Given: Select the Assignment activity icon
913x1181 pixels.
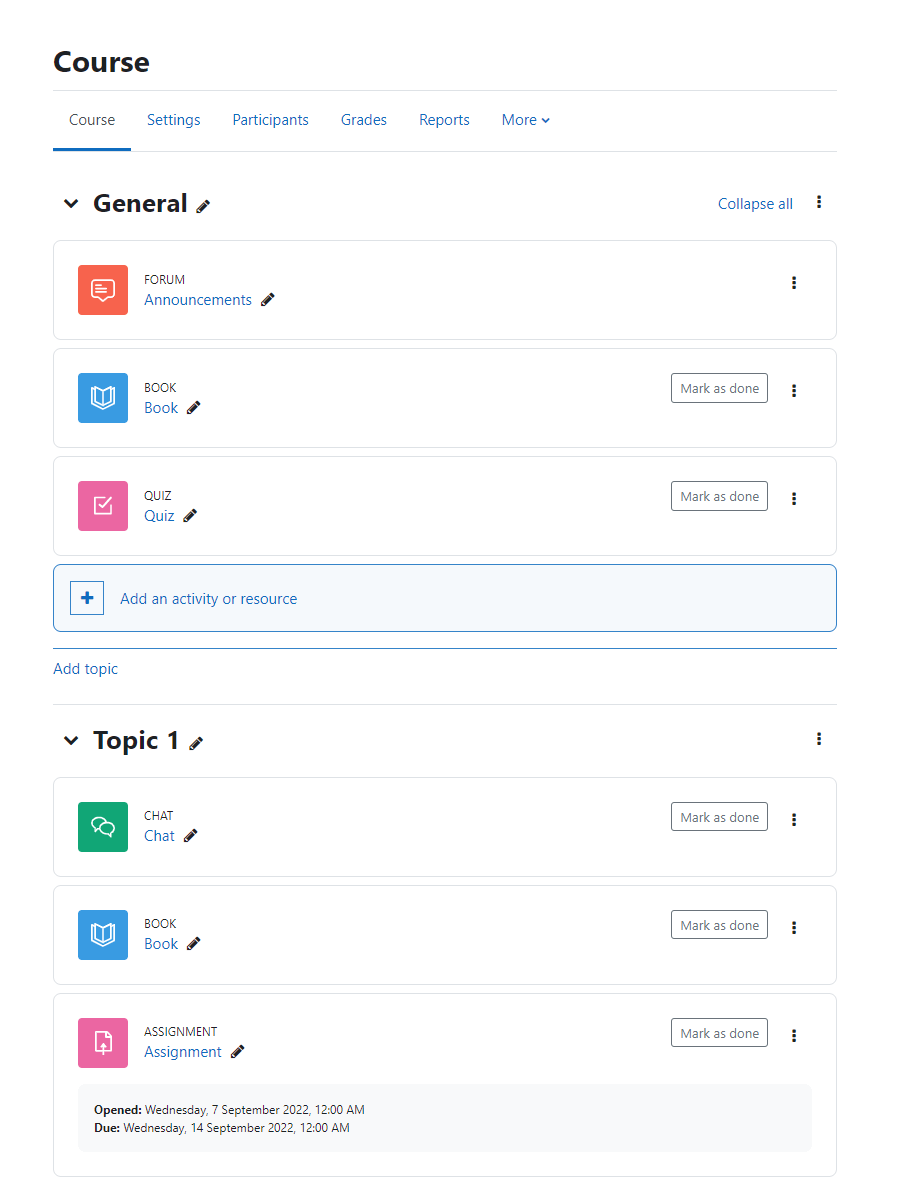Looking at the screenshot, I should click(102, 1043).
